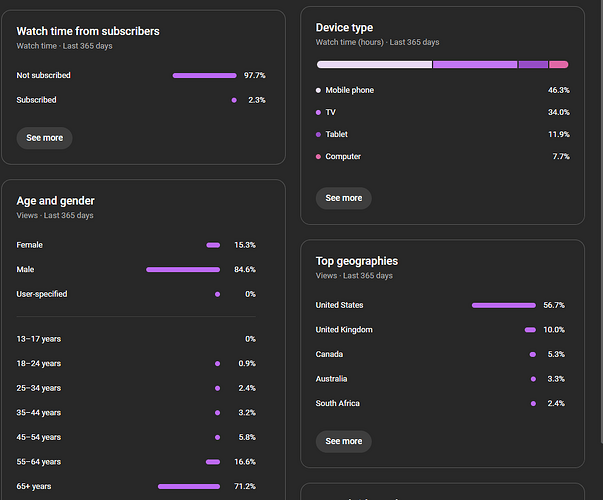Click the Top geographies card heading
The width and height of the screenshot is (603, 500).
[357, 261]
